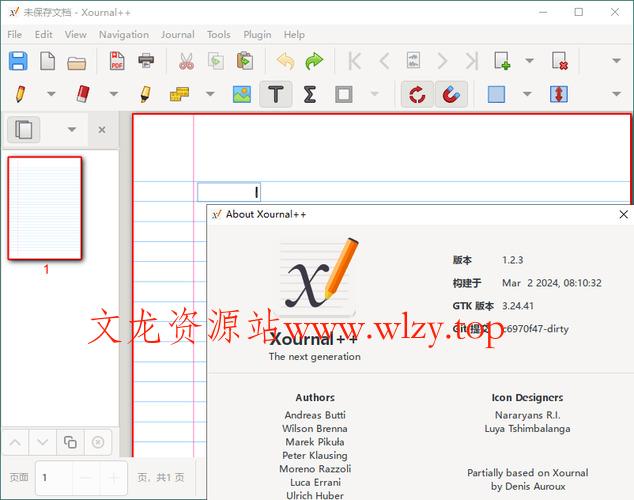The image size is (634, 500).
Task: Choose the draw rectangle shape tool
Action: coord(344,94)
